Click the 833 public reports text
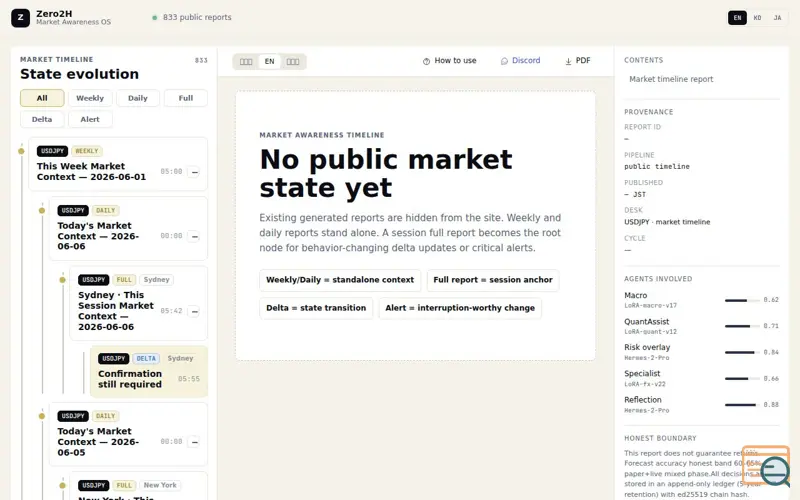 pos(197,17)
